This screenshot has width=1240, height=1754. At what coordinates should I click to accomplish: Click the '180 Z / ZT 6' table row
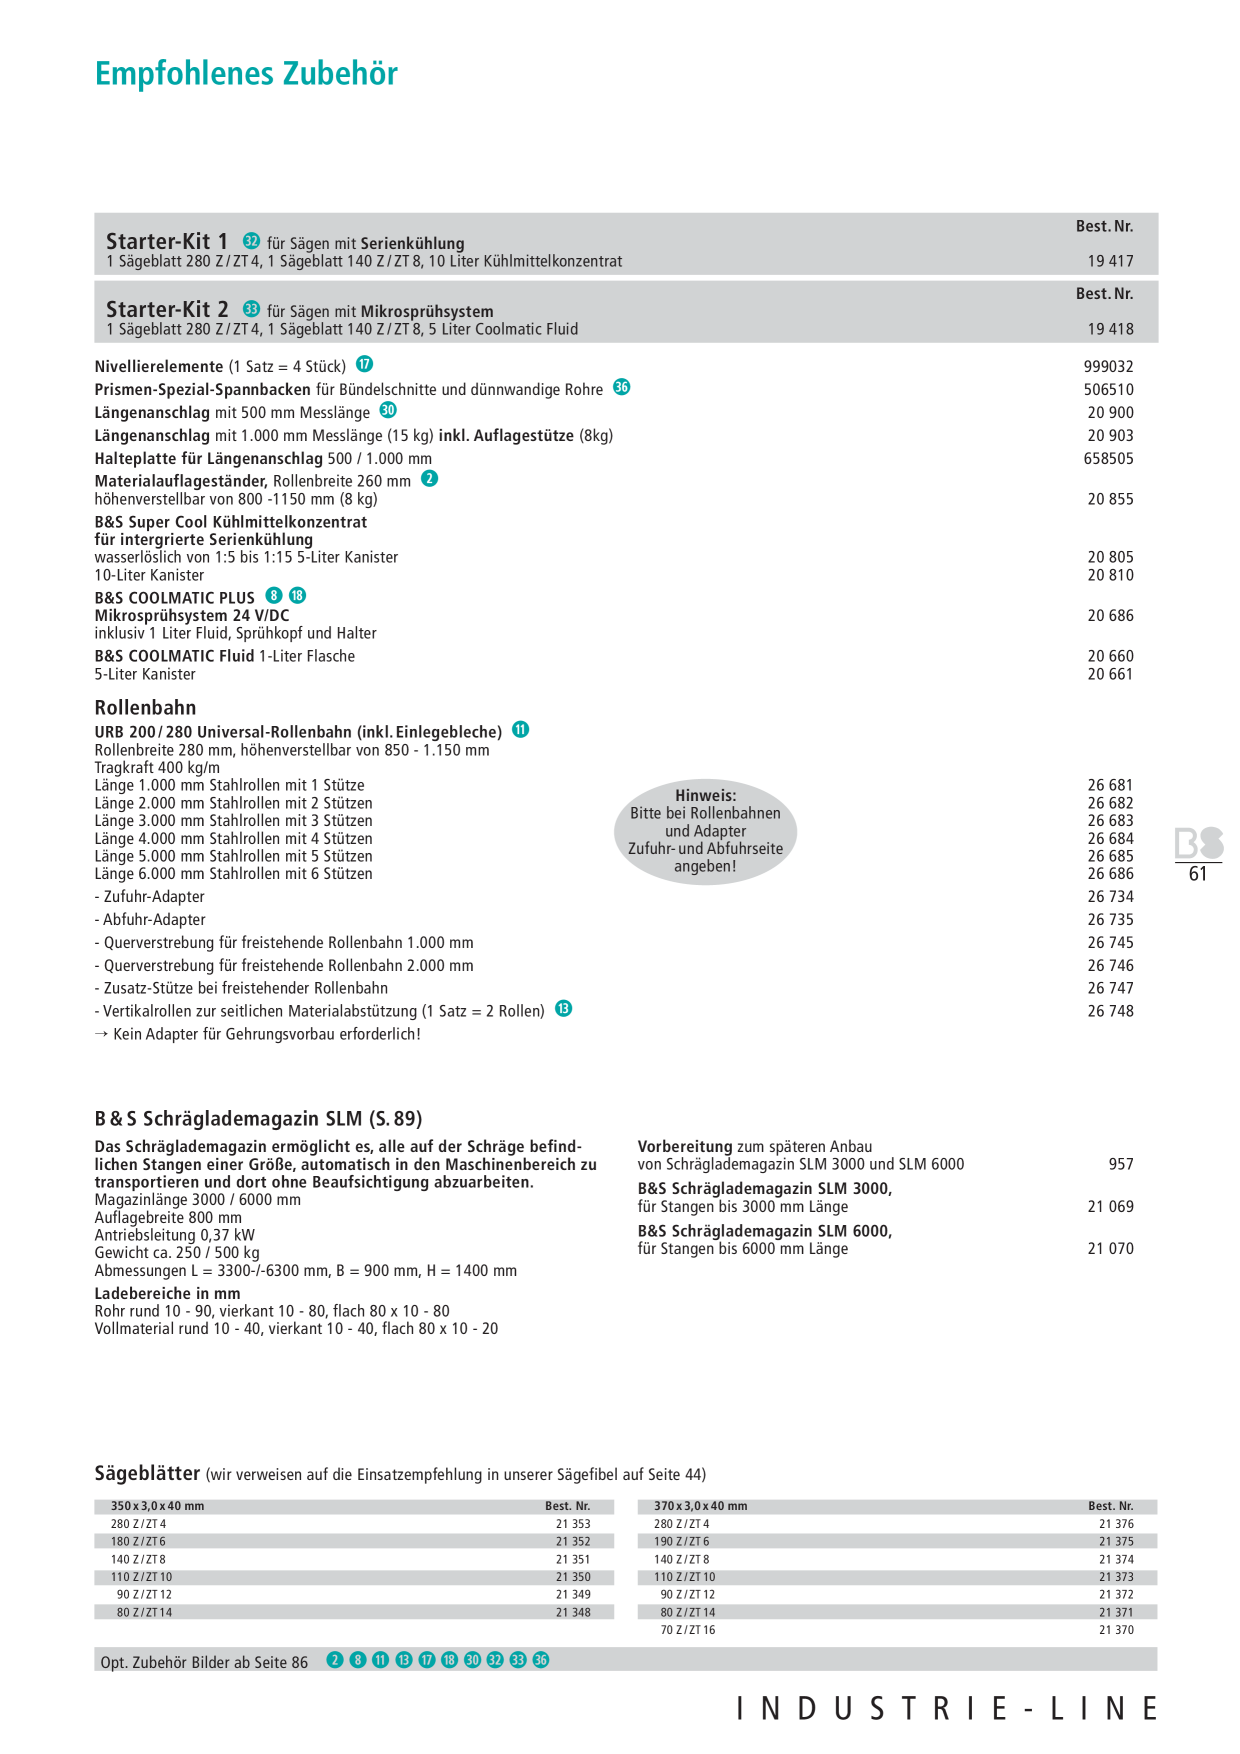tap(354, 1542)
